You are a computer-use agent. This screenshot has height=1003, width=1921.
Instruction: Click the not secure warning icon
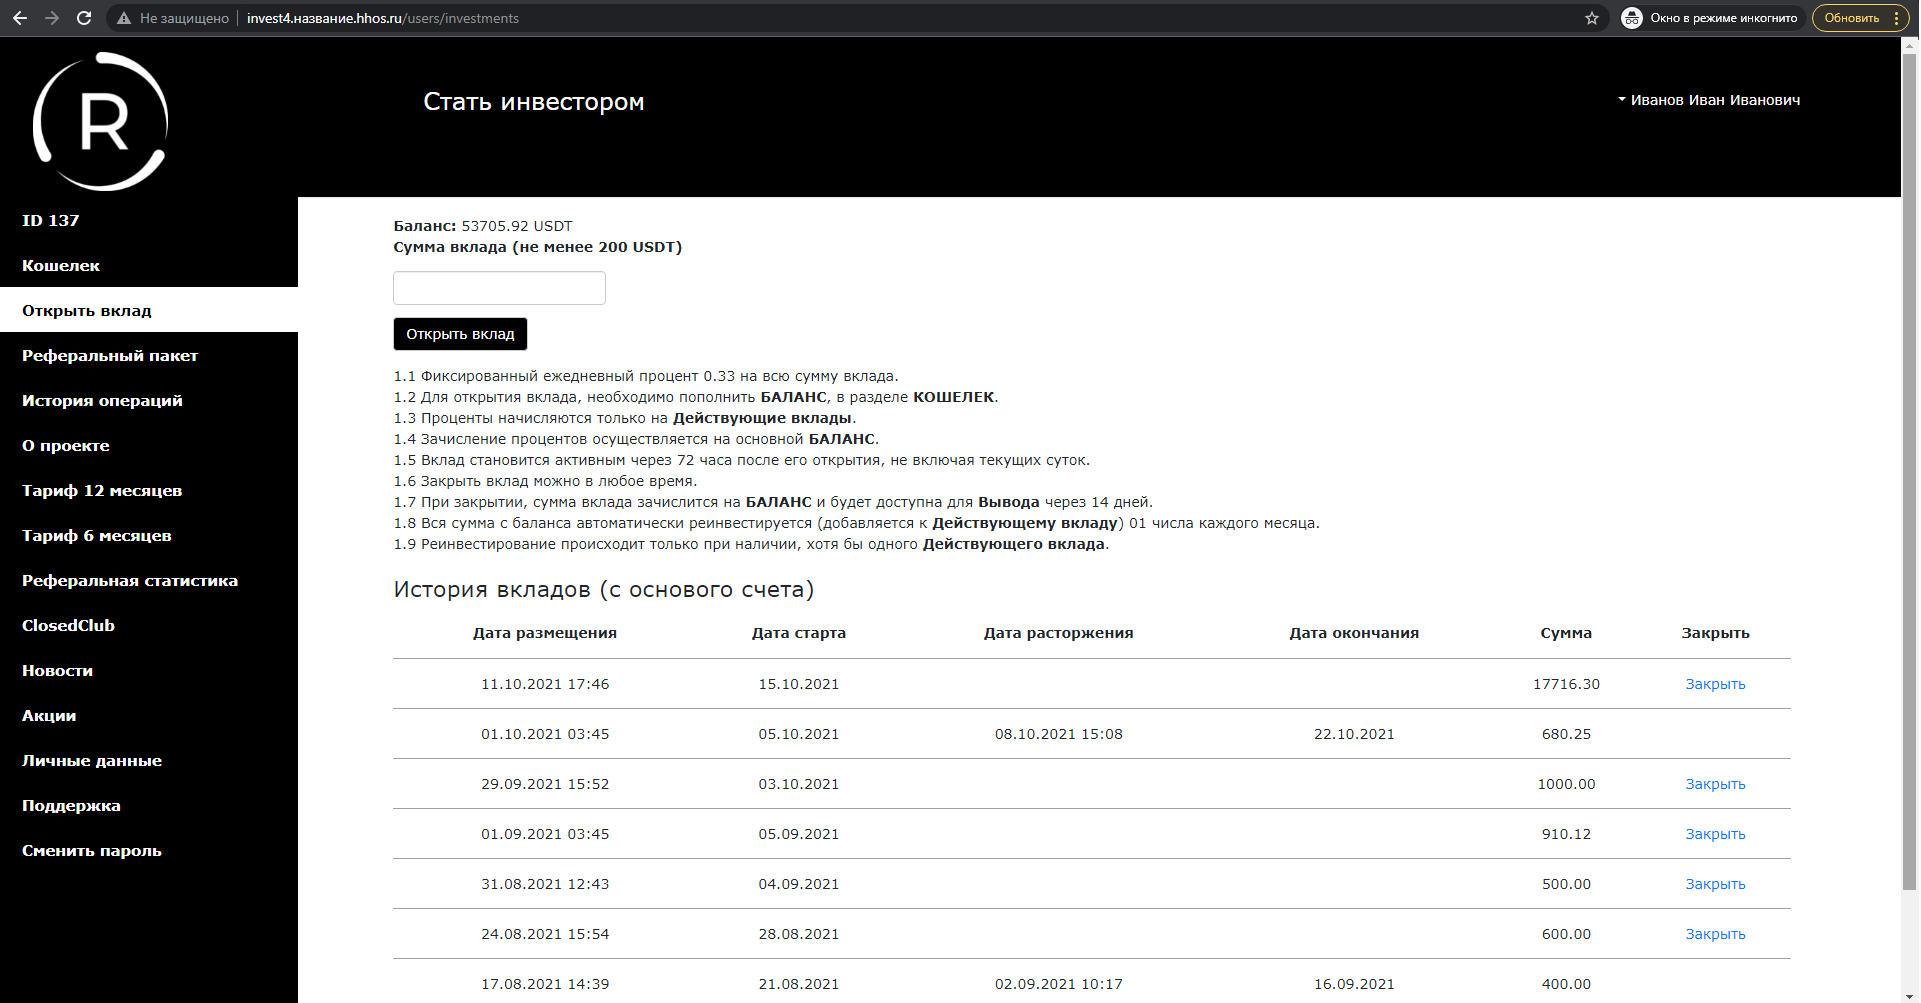(124, 18)
